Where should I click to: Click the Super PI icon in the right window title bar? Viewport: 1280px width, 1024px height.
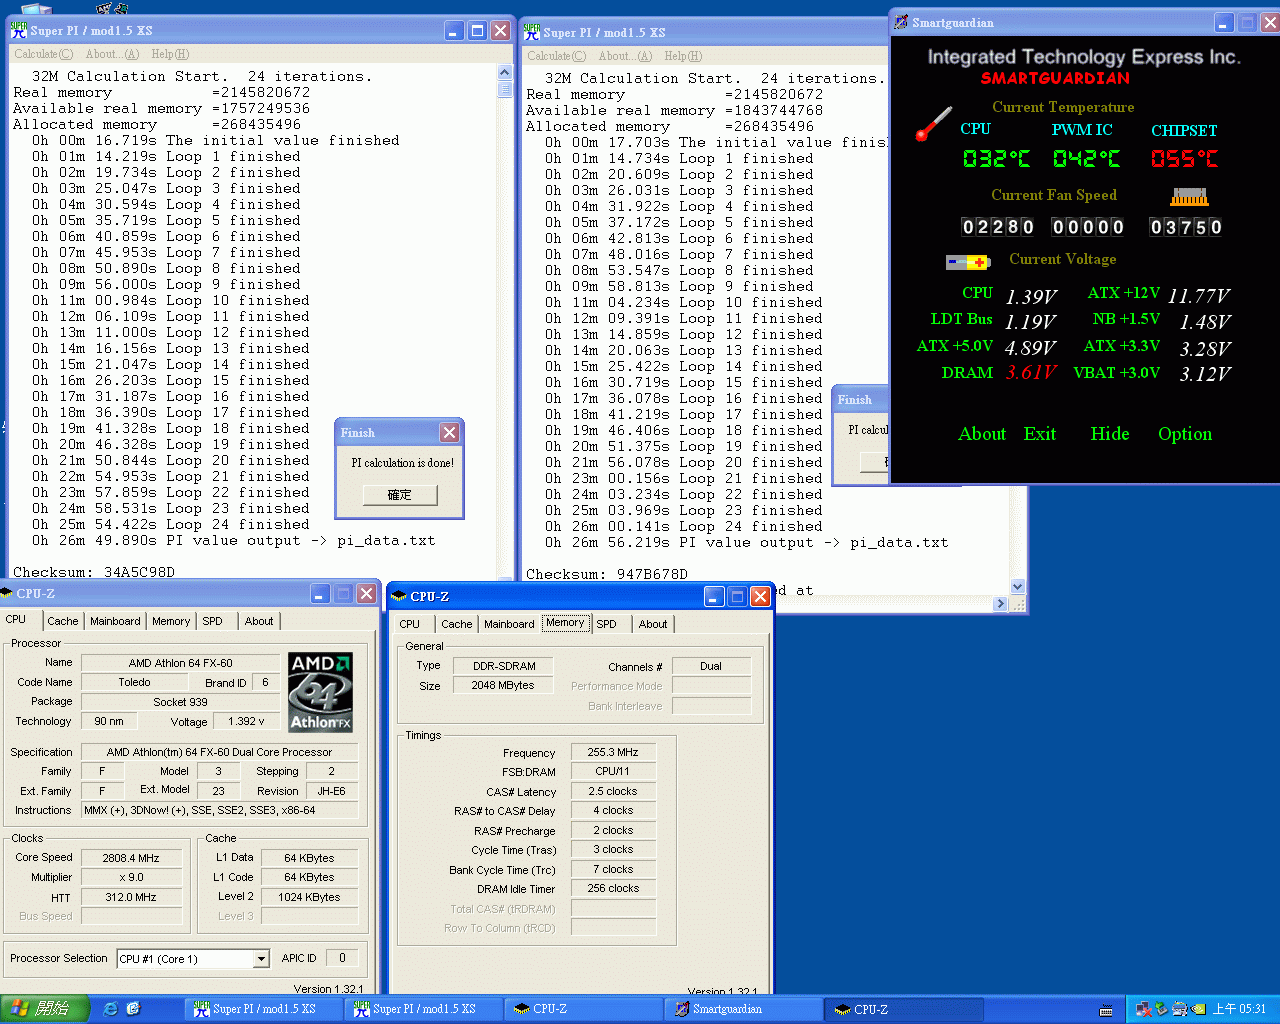coord(531,32)
